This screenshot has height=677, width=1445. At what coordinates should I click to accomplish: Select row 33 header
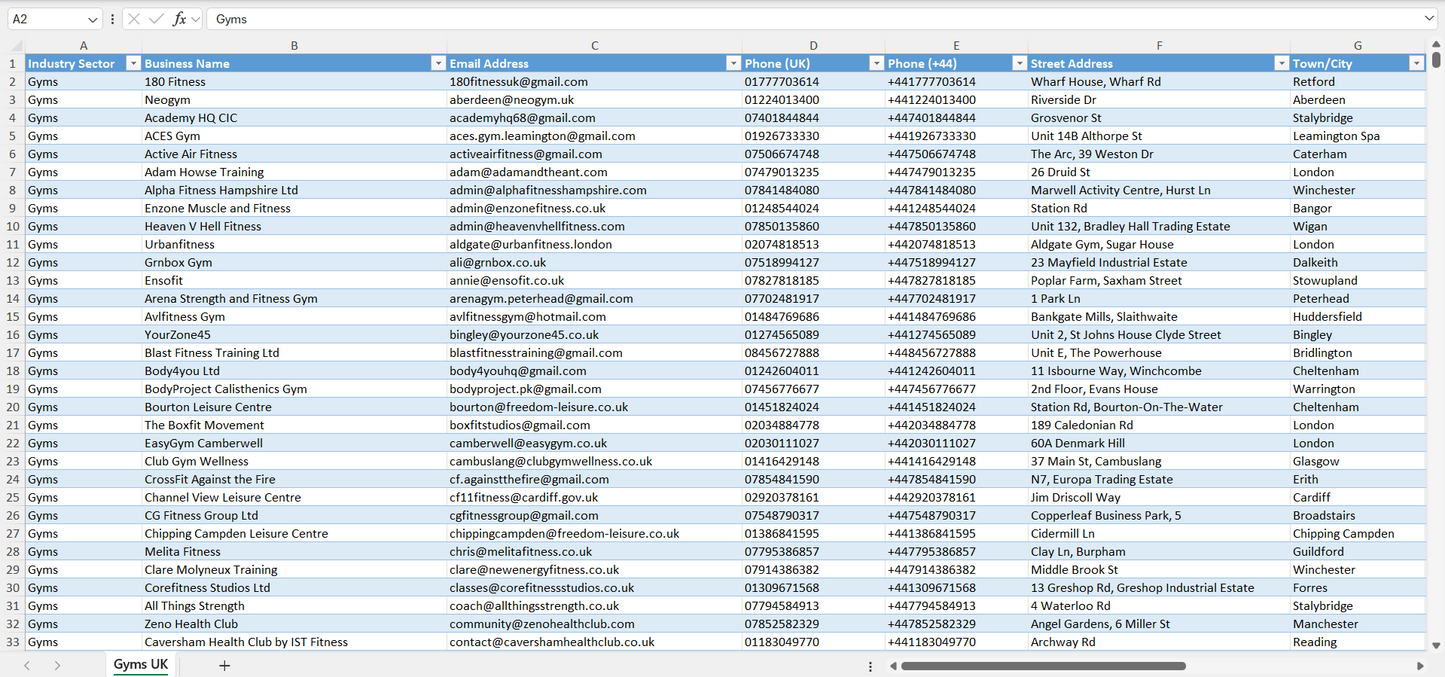[x=13, y=642]
